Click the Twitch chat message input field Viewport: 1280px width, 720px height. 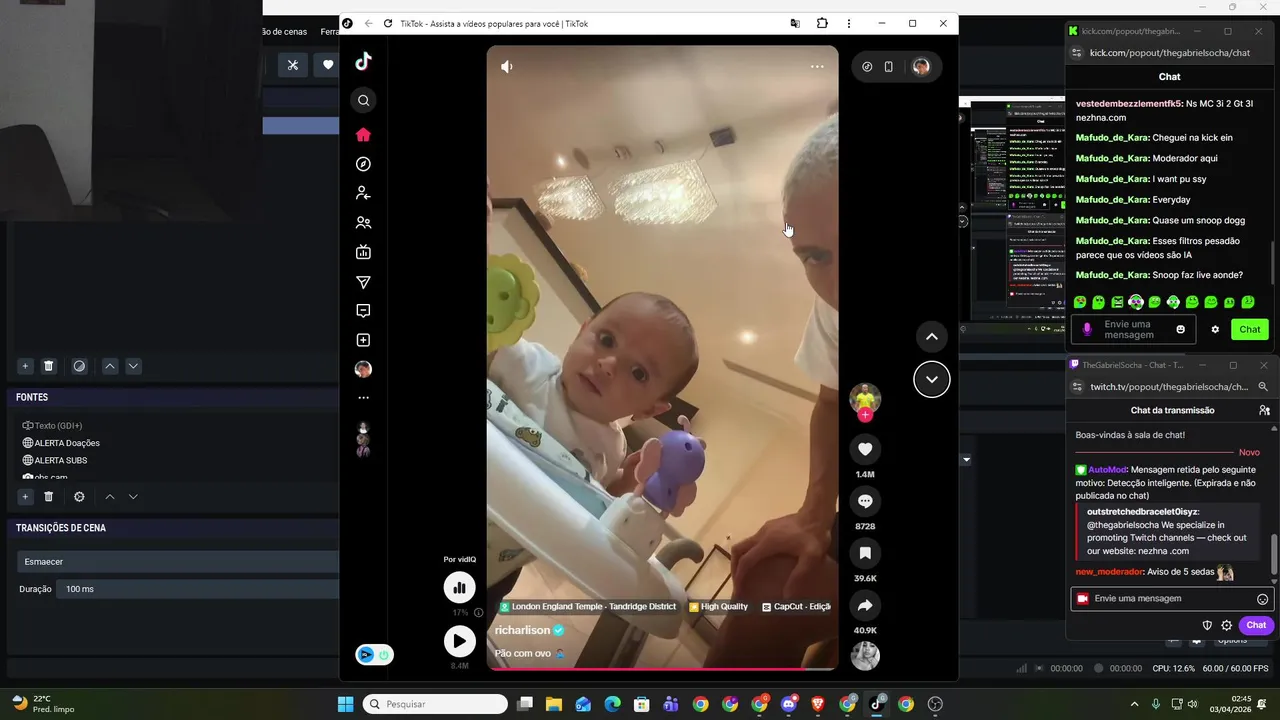click(1171, 598)
